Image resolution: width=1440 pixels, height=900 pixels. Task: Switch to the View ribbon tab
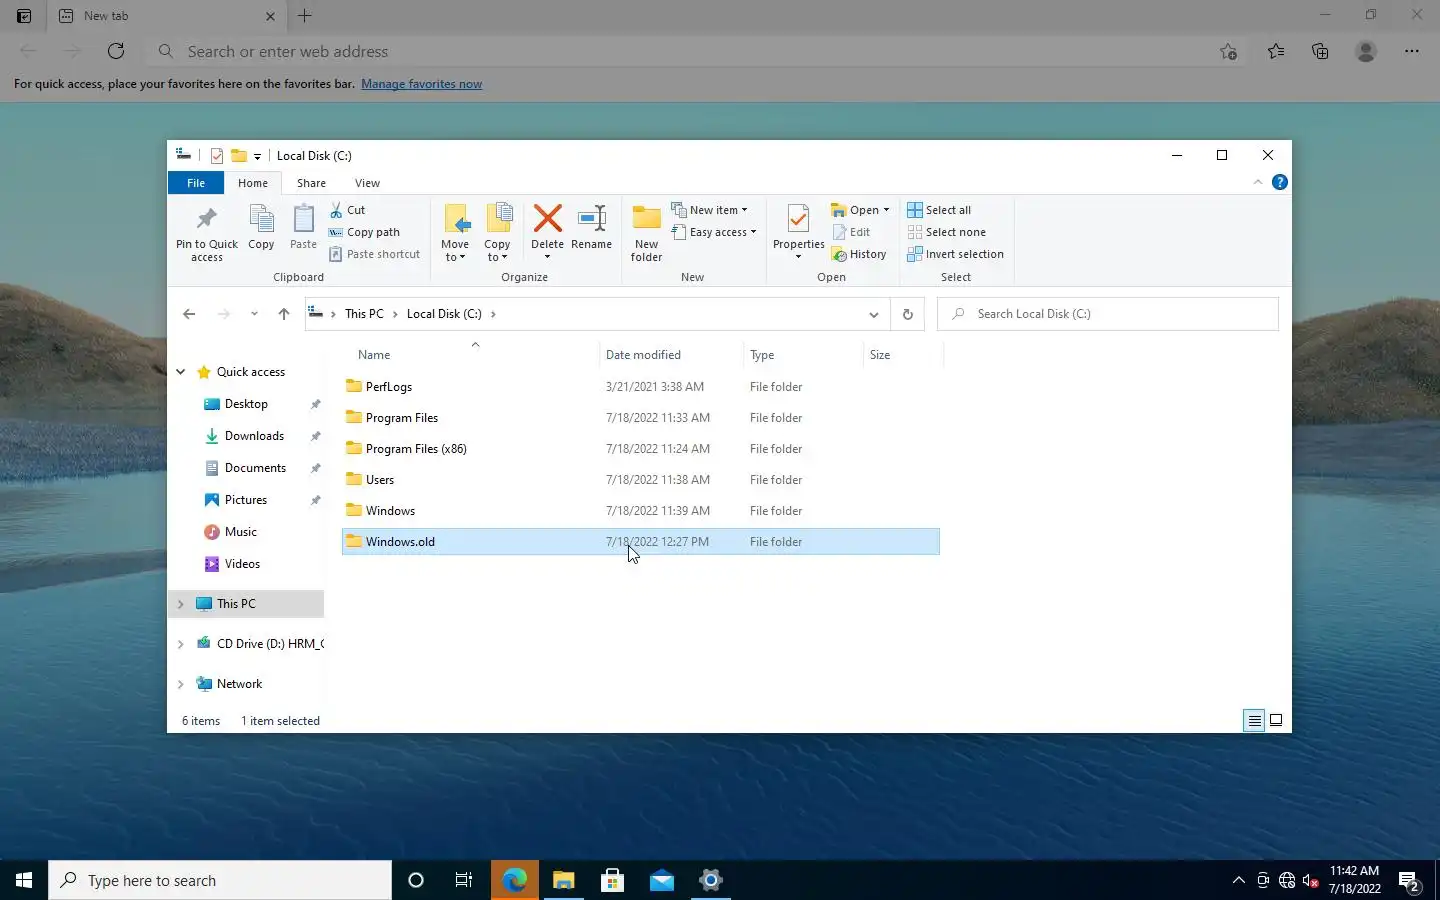click(367, 183)
